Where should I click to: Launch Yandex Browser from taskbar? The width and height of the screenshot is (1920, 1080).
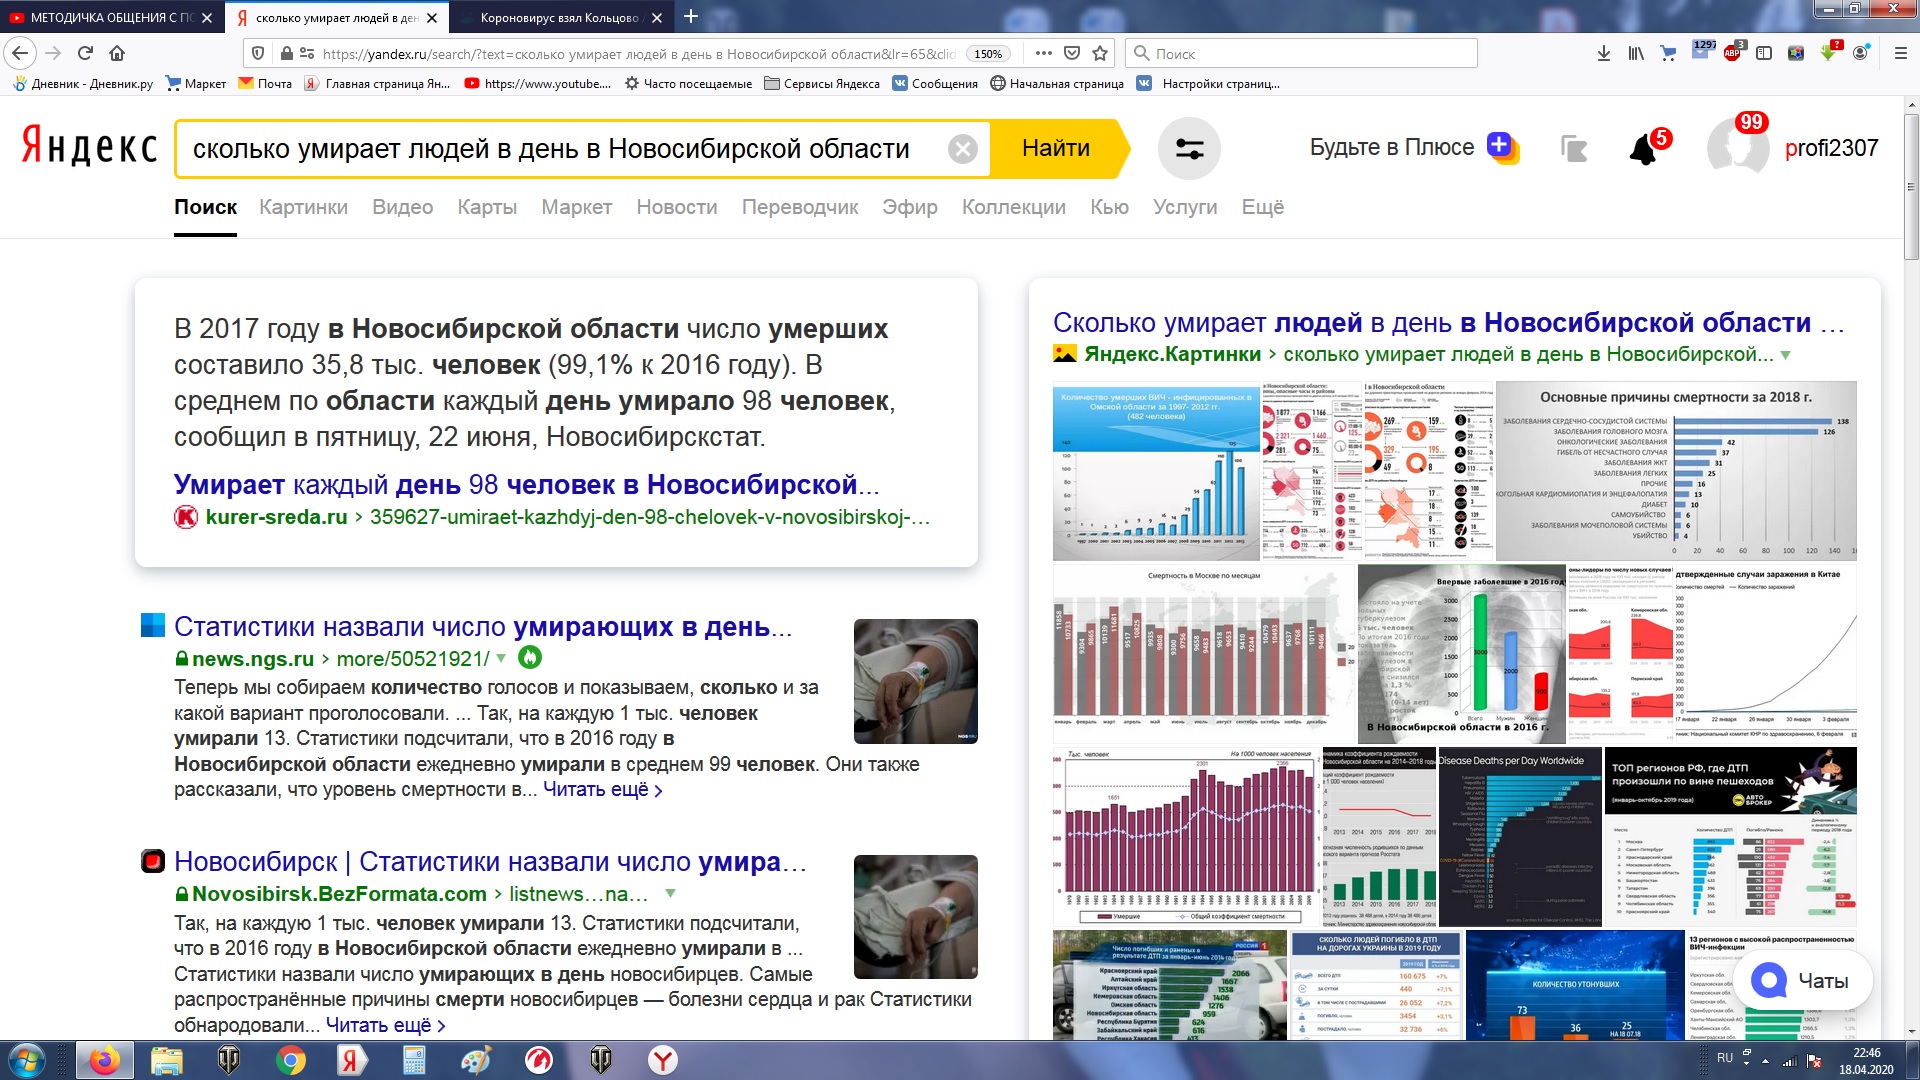662,1060
